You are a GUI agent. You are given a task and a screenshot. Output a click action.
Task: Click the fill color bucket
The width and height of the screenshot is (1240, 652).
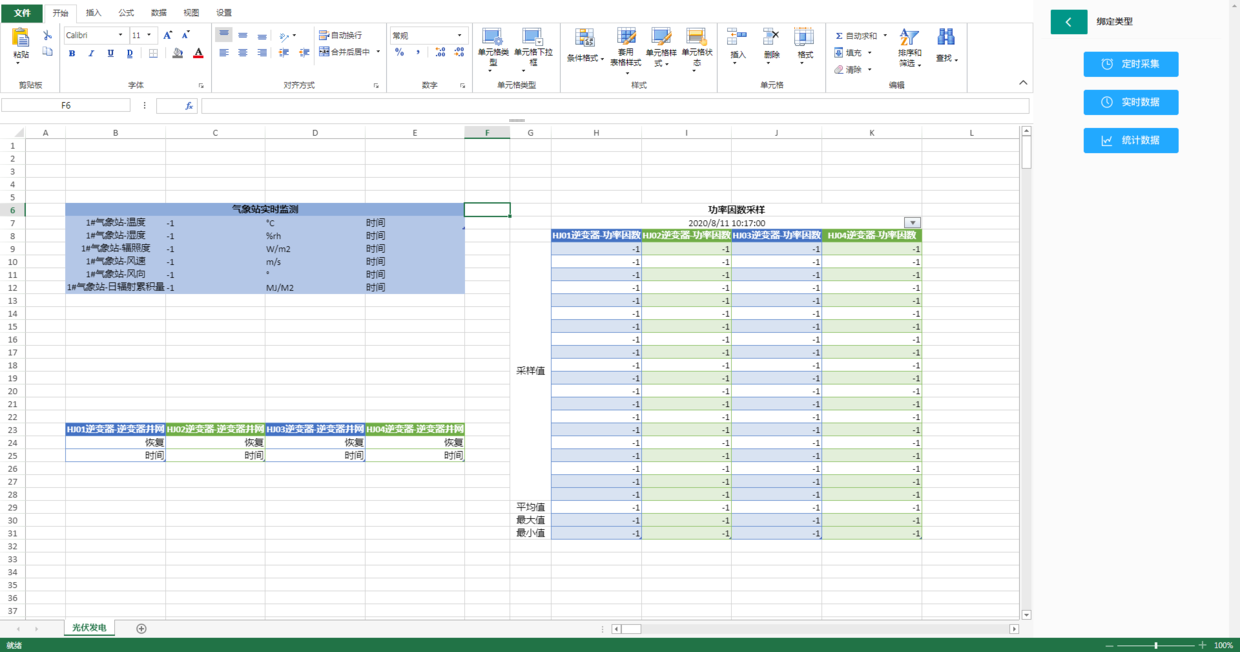(177, 53)
